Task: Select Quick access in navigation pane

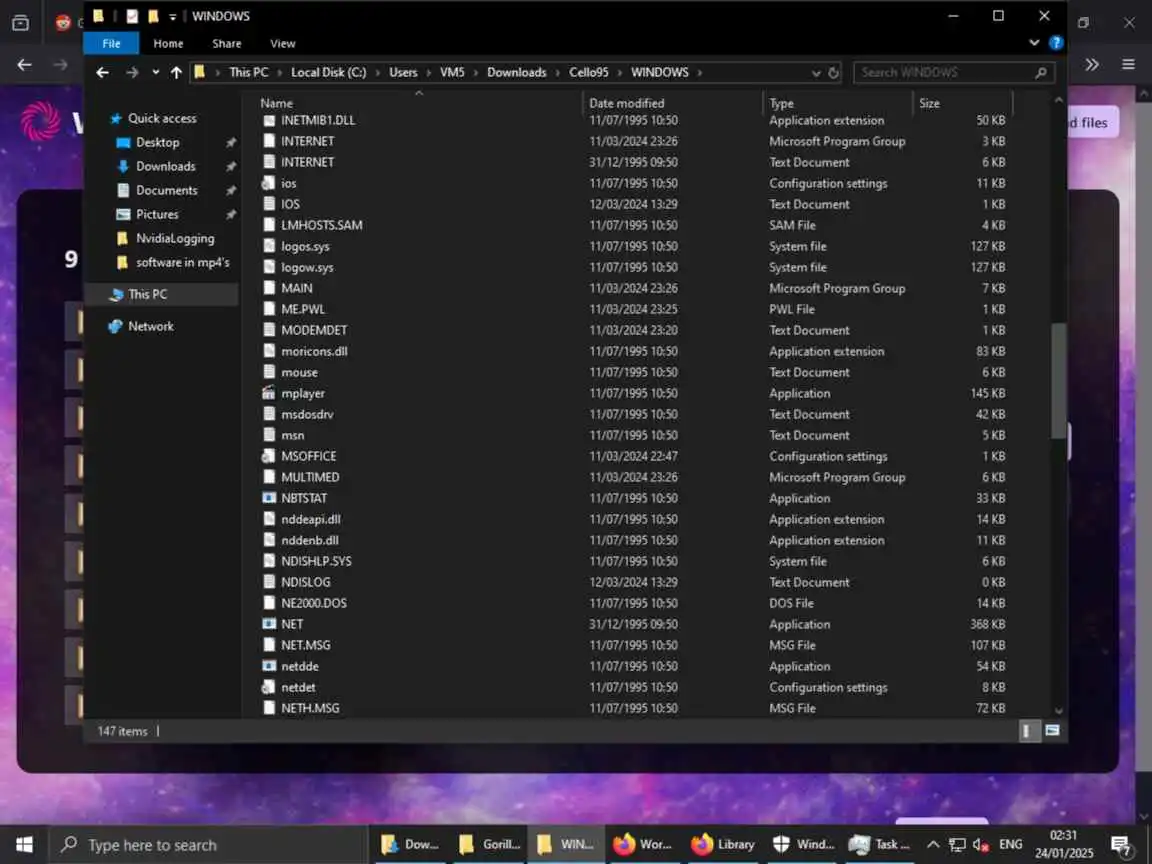Action: click(162, 118)
